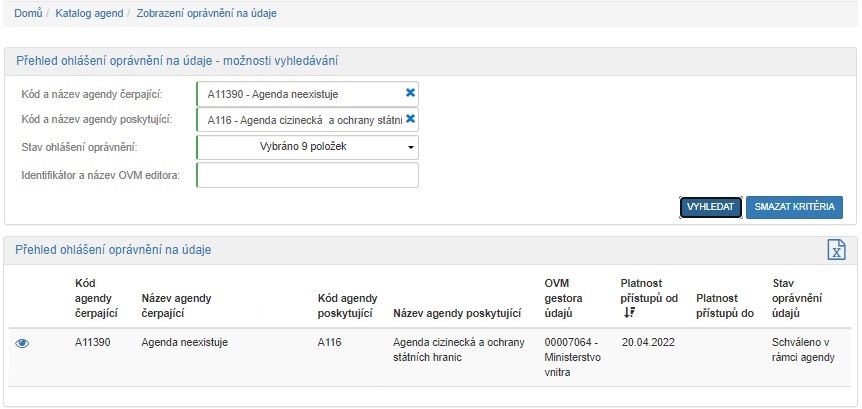862x409 pixels.
Task: Open the agenda čerpající combo box
Action: 298,94
